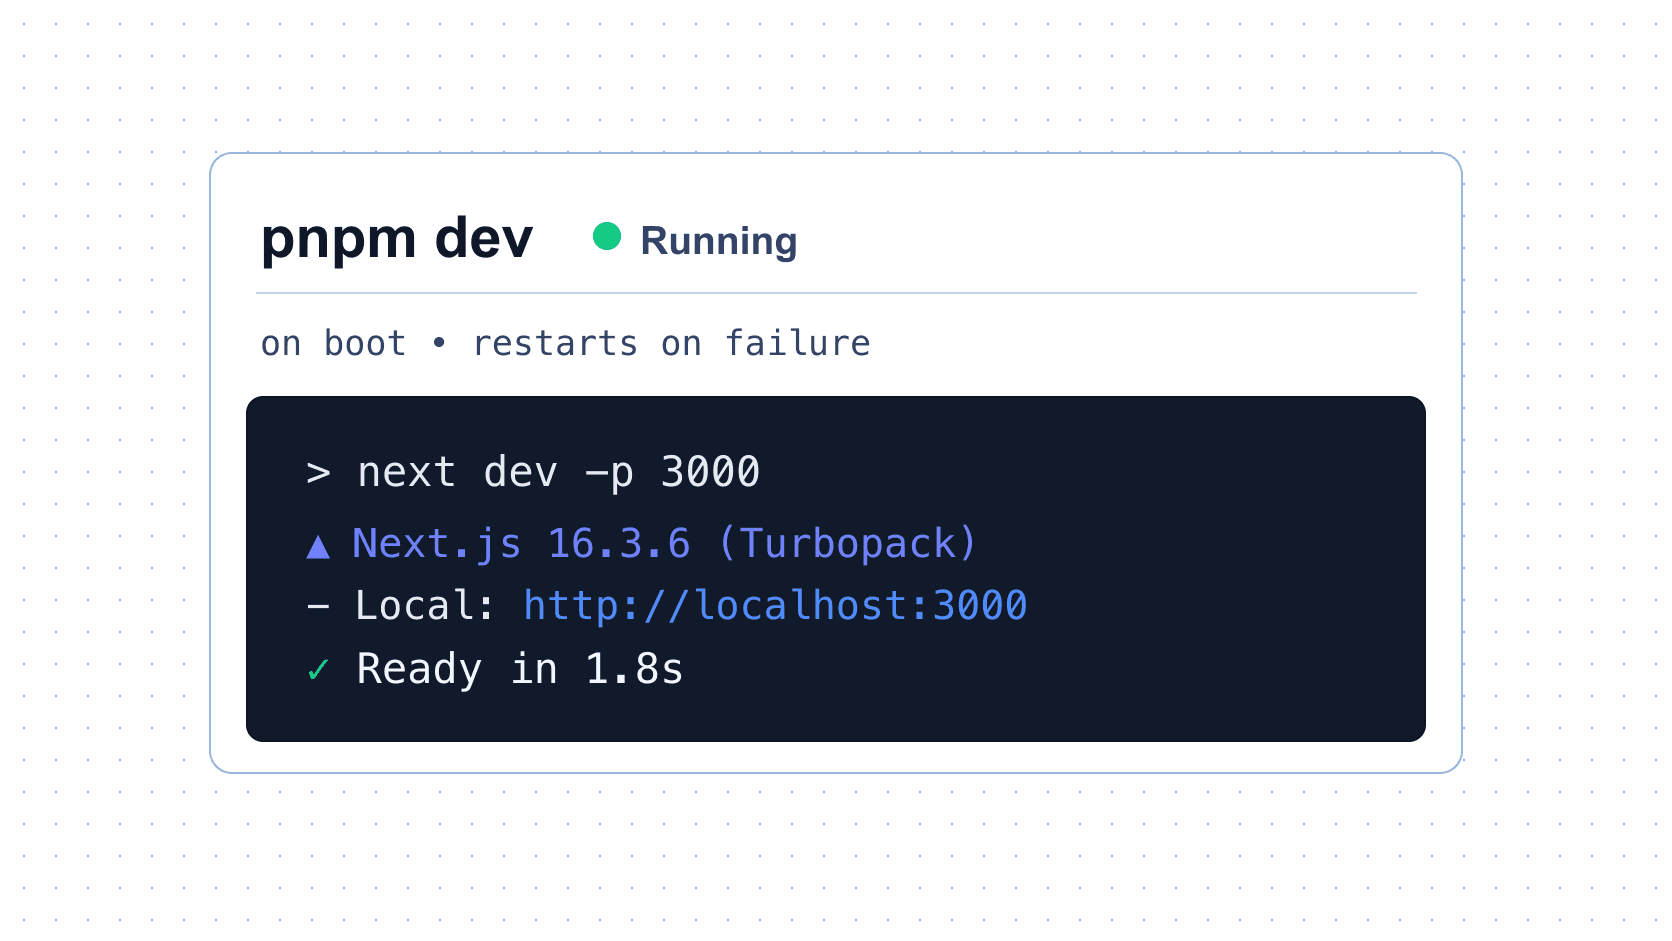Viewport: 1672px width, 941px height.
Task: Open the http://localhost:3000 link
Action: point(775,606)
